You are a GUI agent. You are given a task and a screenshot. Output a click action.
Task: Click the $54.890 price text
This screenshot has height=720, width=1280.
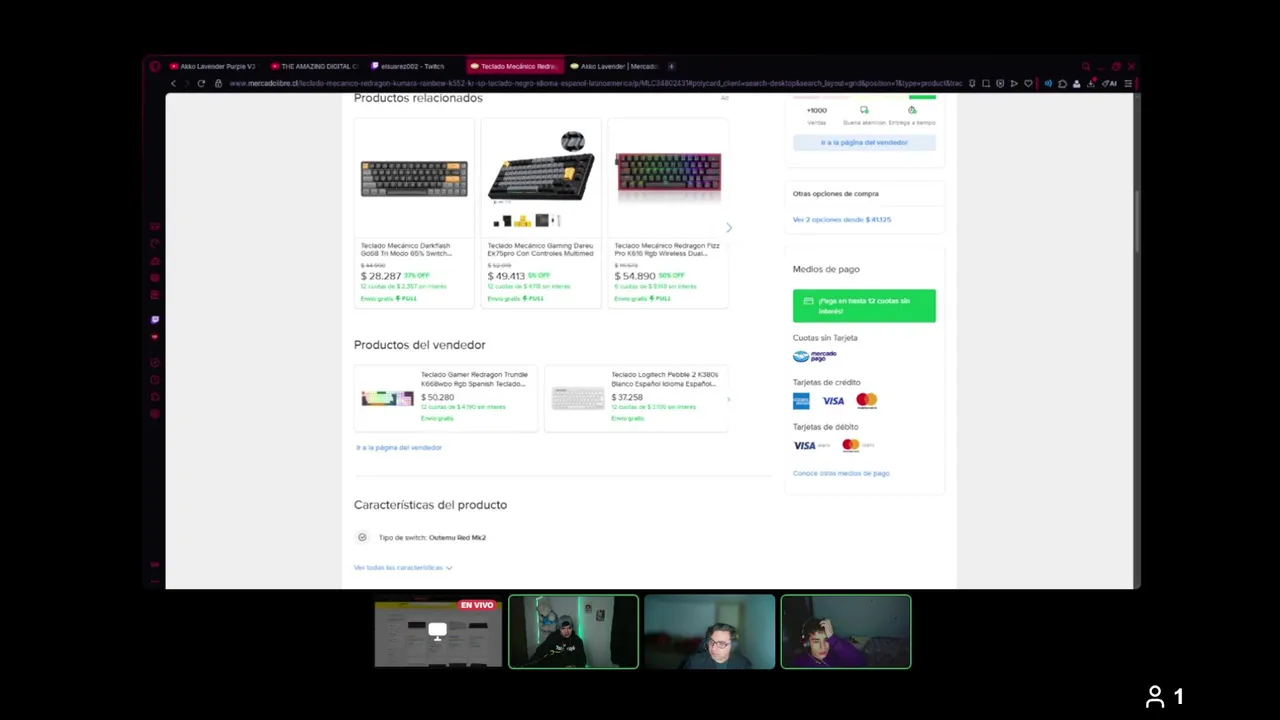pyautogui.click(x=635, y=276)
